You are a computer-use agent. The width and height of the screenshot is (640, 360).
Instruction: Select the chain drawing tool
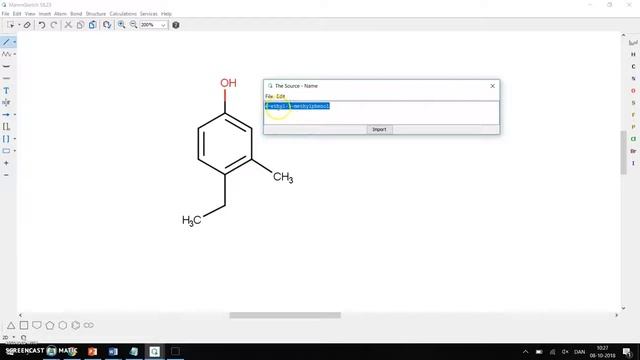6,54
